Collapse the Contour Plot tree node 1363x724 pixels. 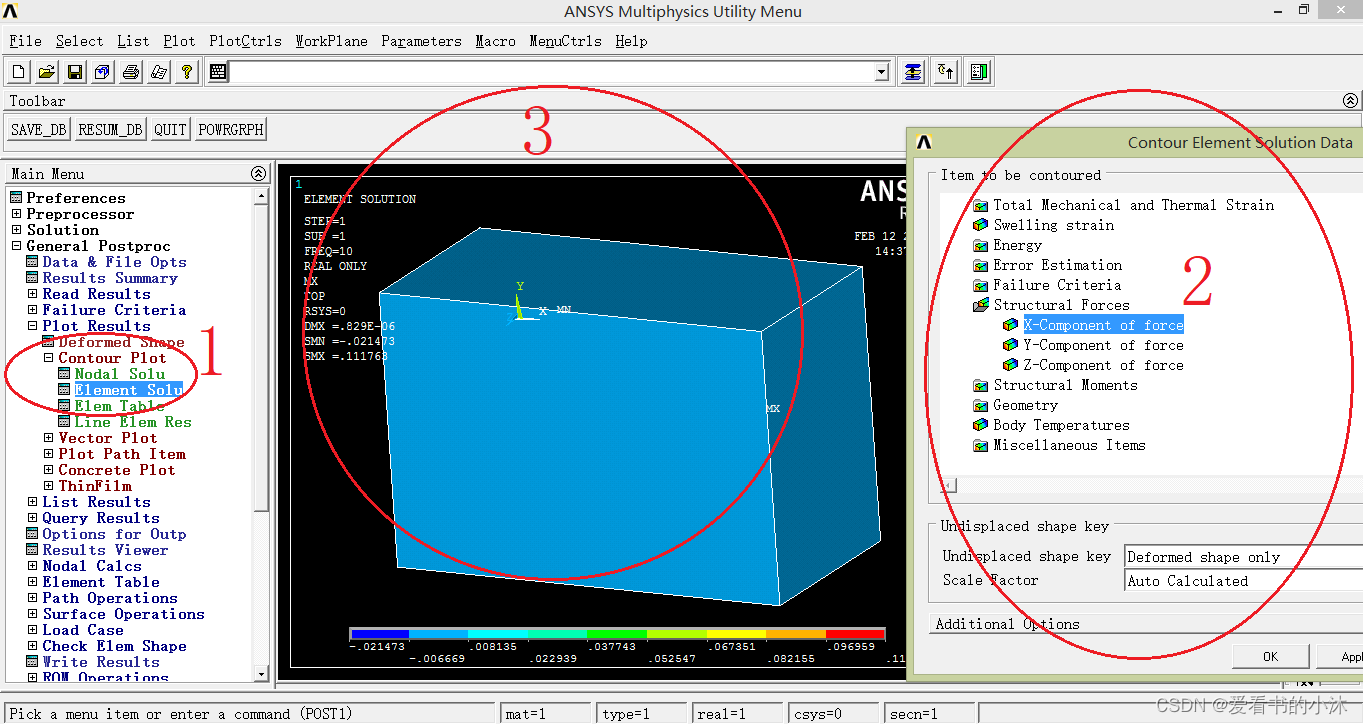click(48, 358)
